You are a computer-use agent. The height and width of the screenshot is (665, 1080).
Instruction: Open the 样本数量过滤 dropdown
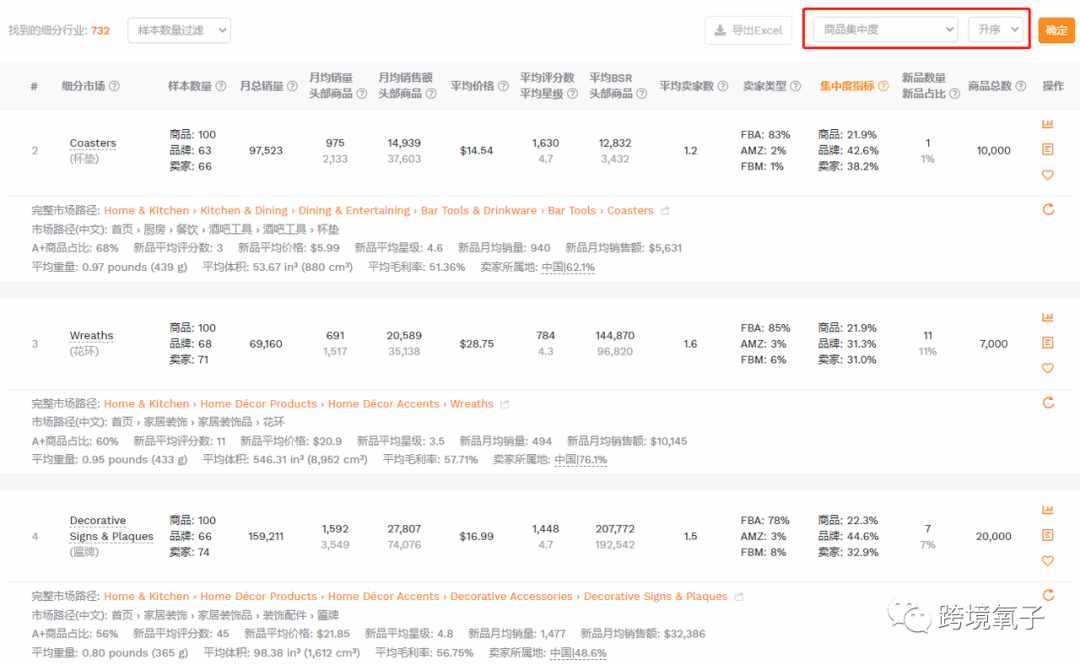(179, 30)
